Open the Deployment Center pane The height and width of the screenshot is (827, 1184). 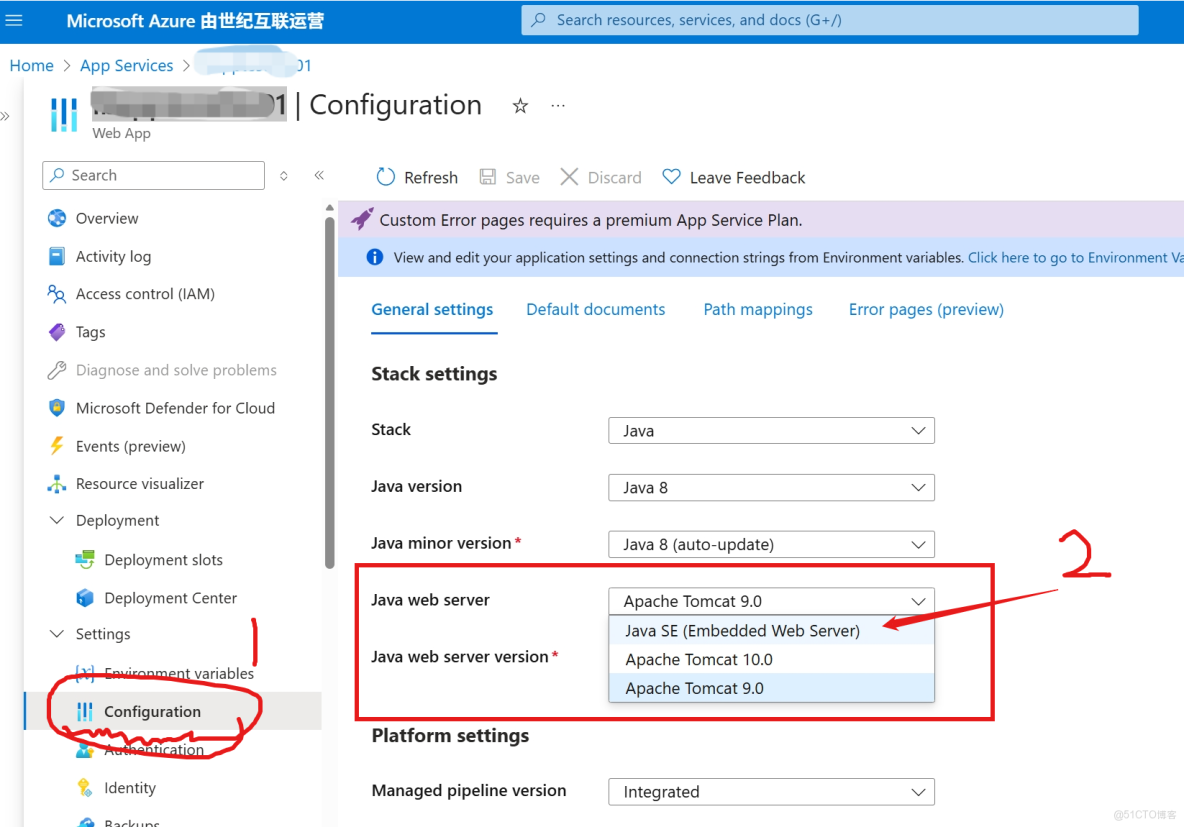(x=170, y=597)
